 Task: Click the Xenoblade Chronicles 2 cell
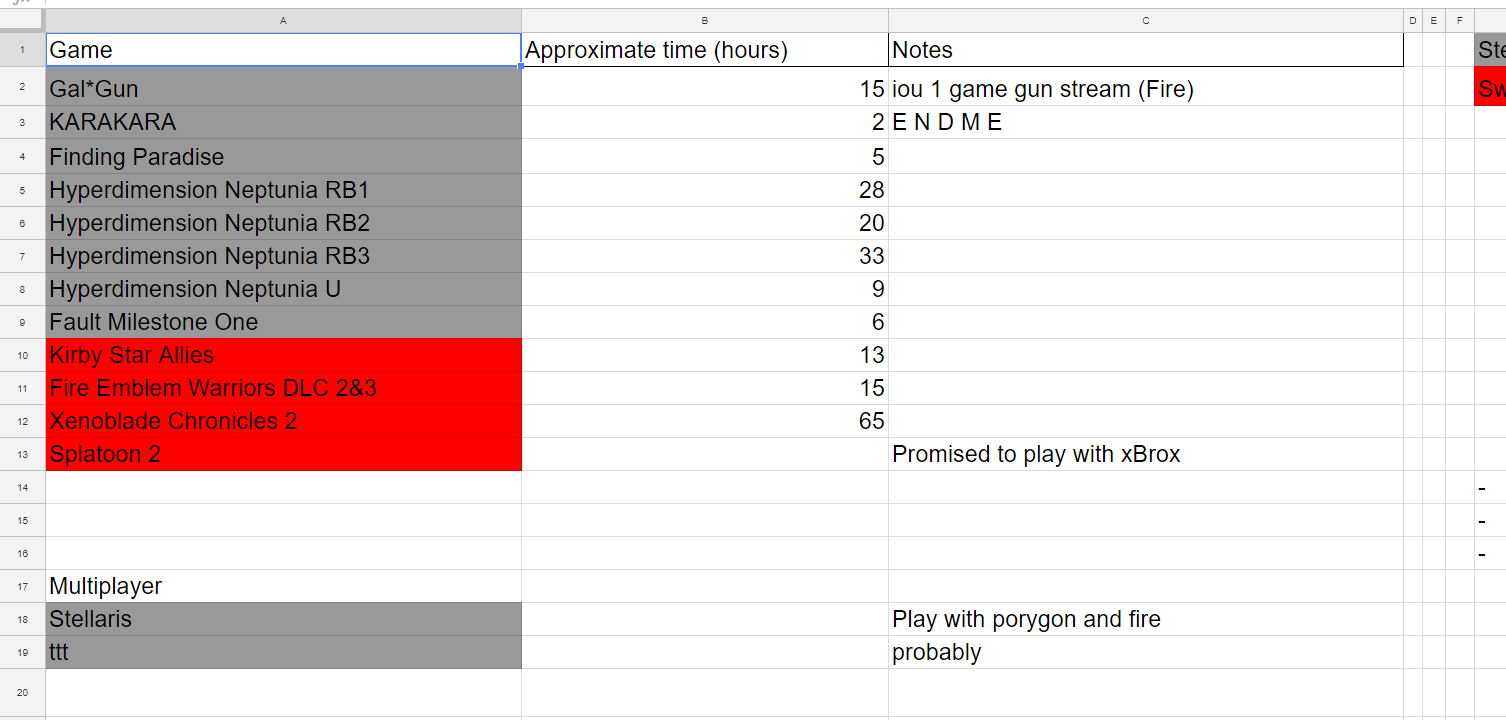coord(283,421)
